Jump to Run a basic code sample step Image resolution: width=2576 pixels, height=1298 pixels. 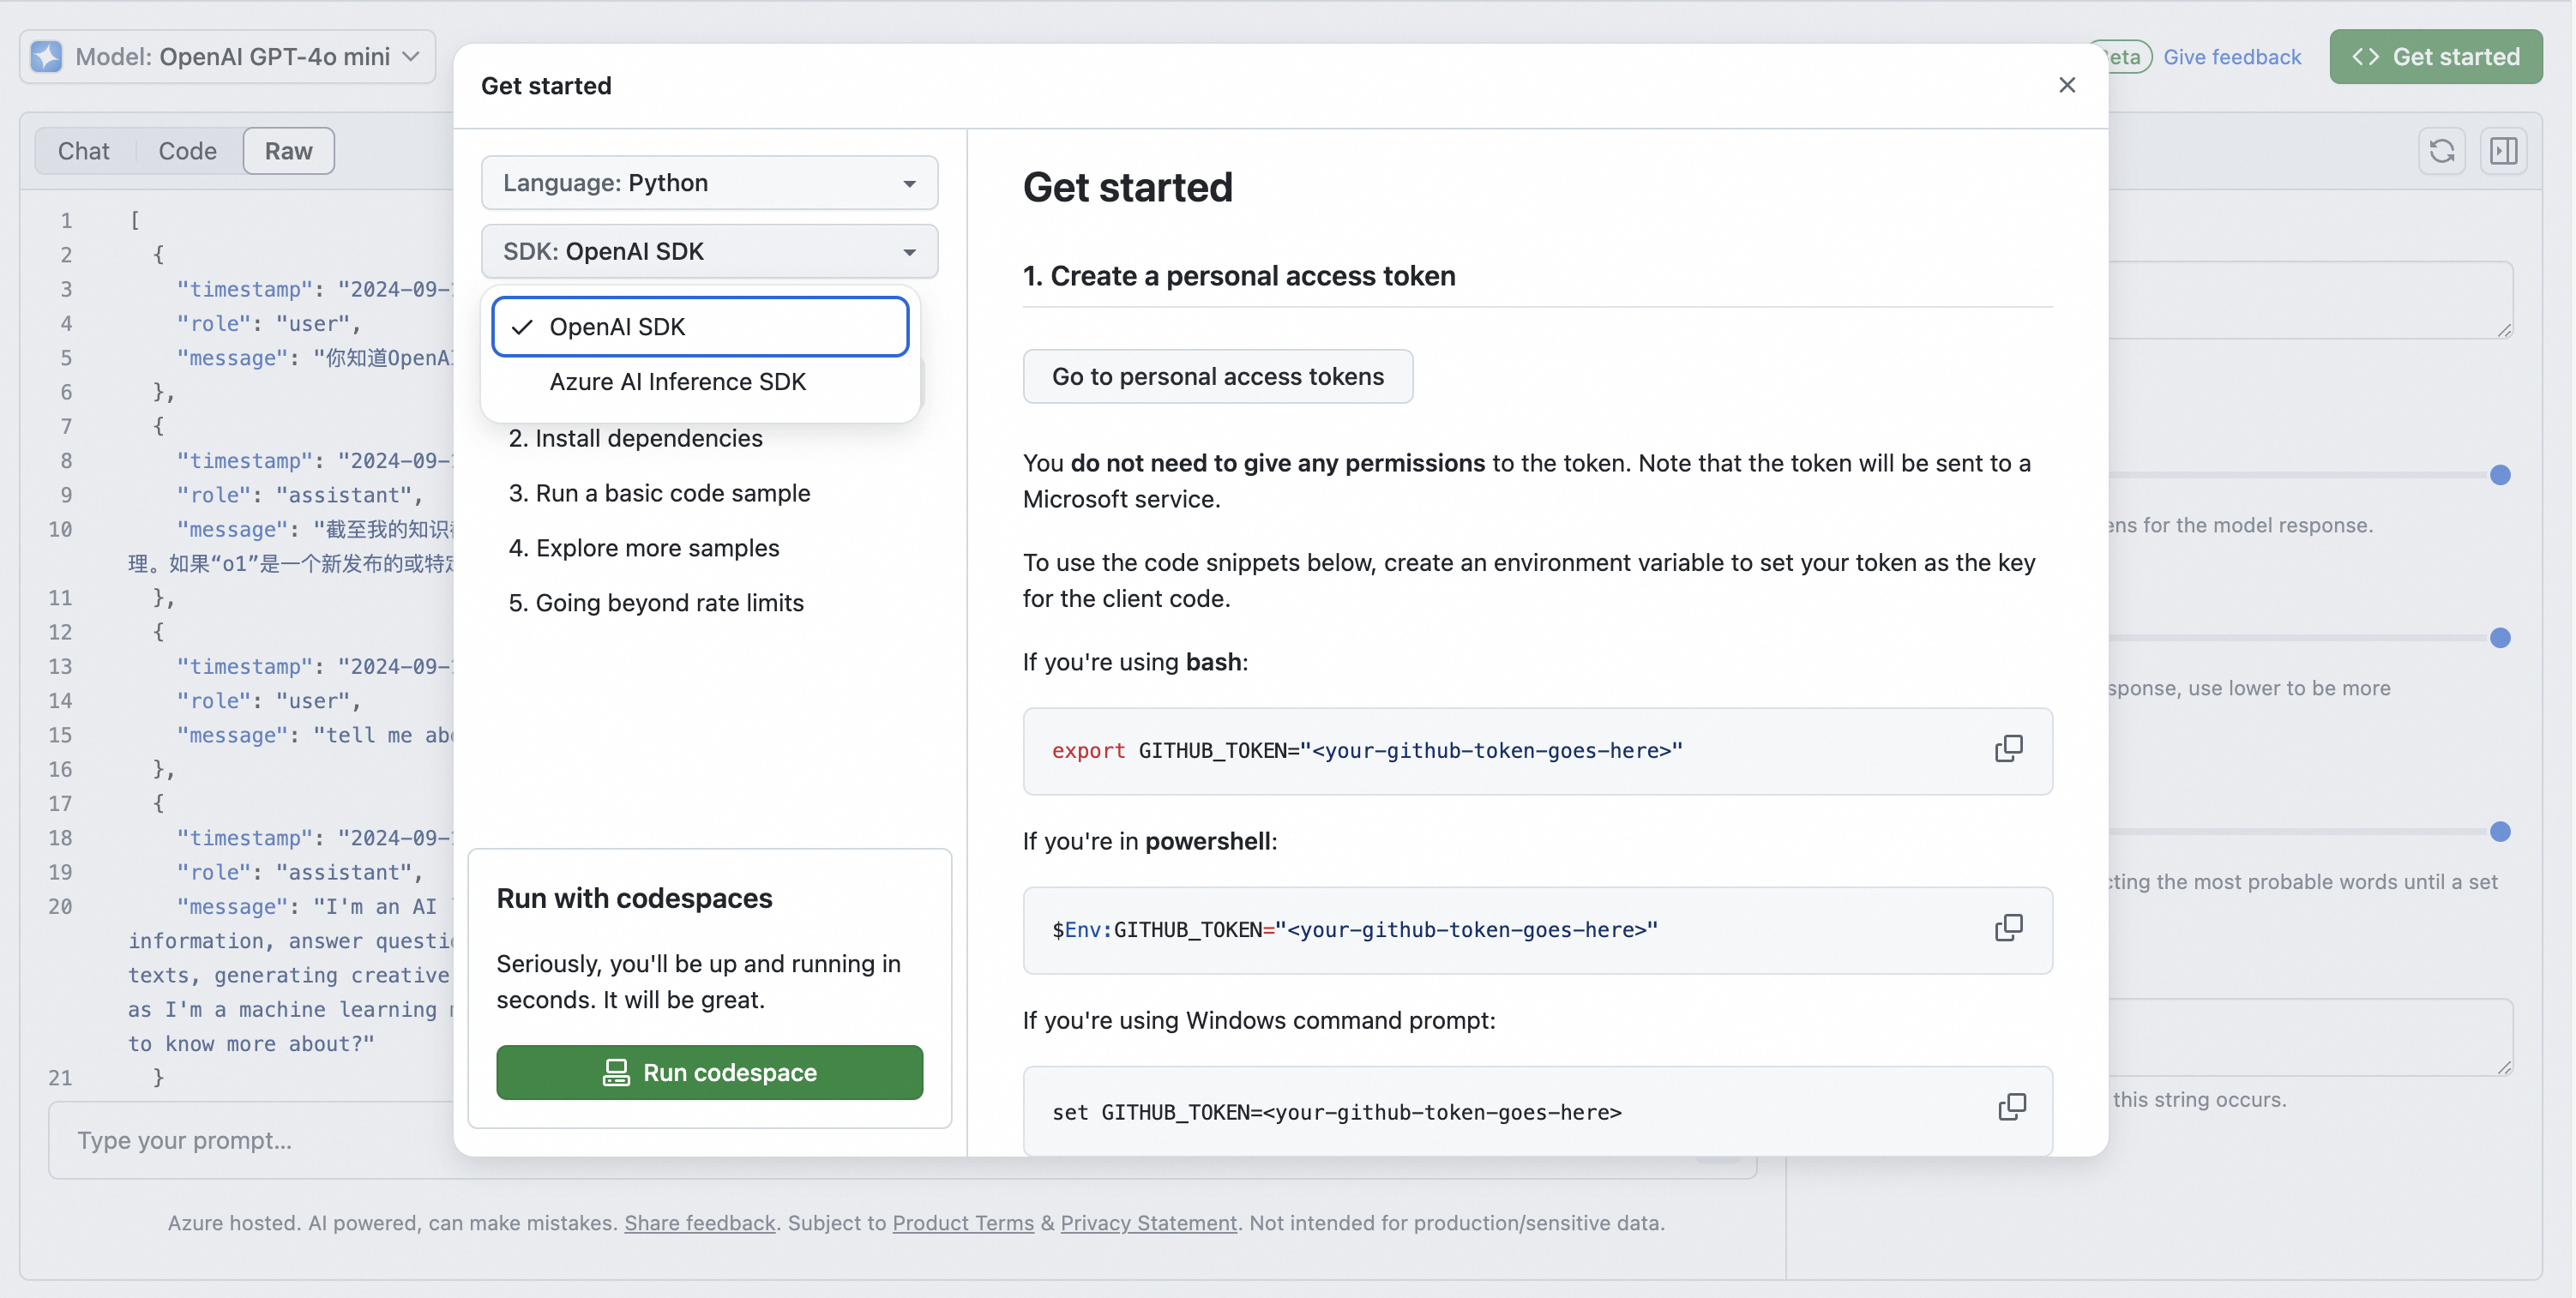(659, 493)
